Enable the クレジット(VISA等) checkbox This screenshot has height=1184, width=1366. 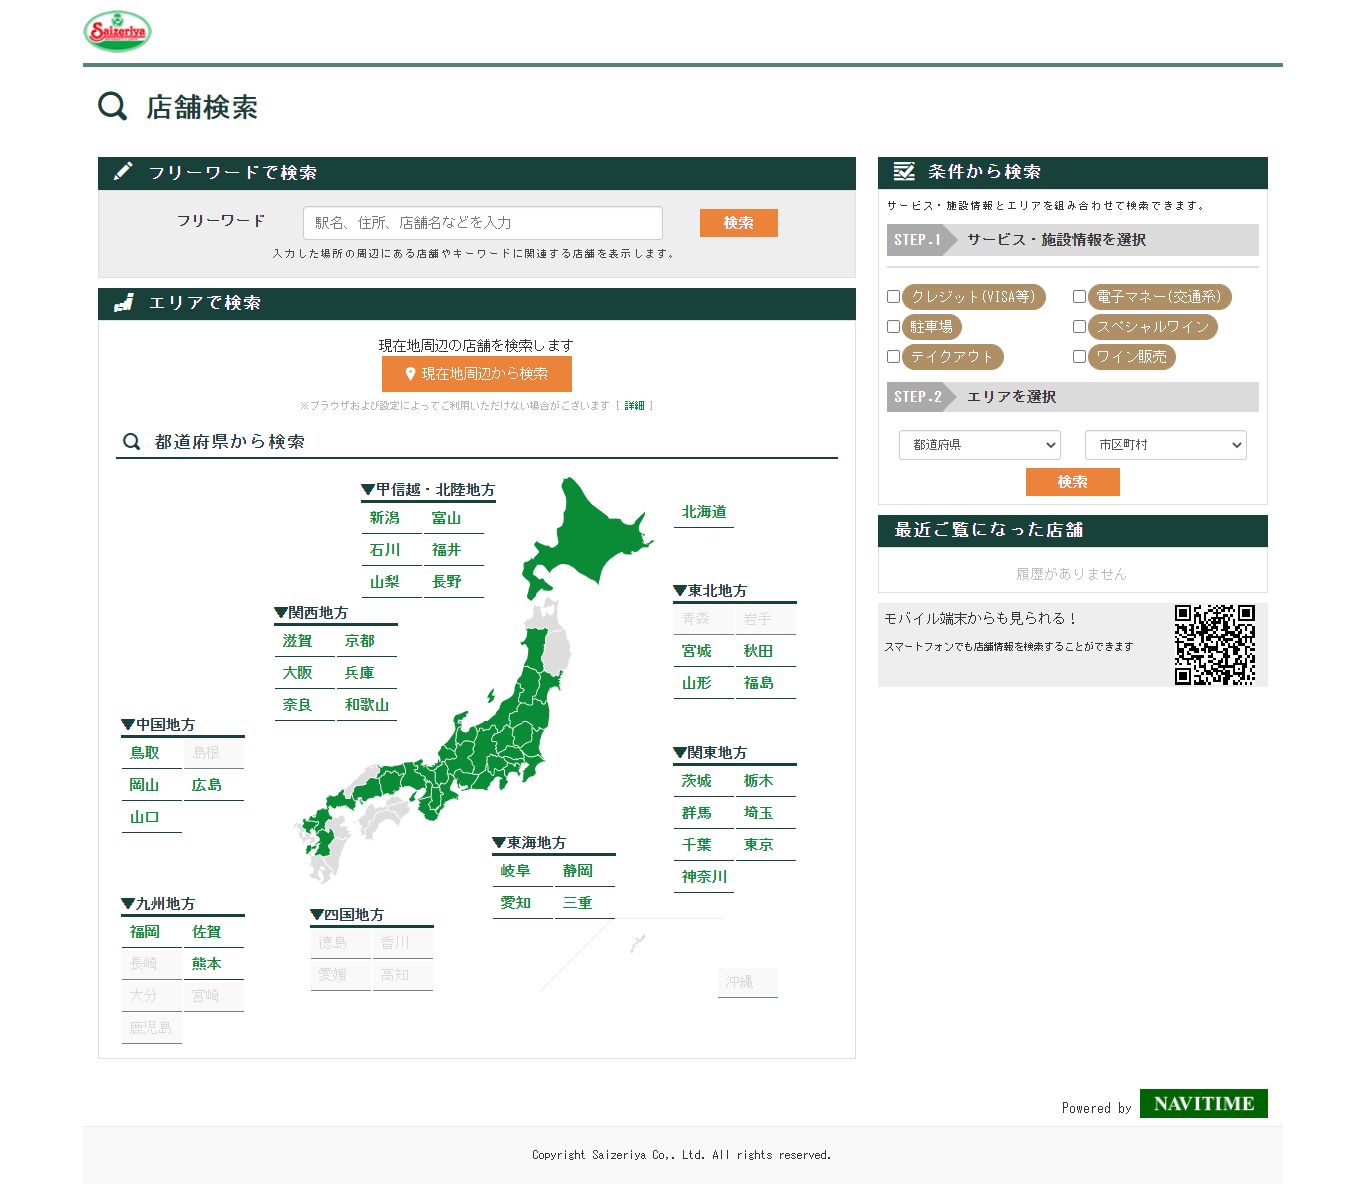click(894, 297)
